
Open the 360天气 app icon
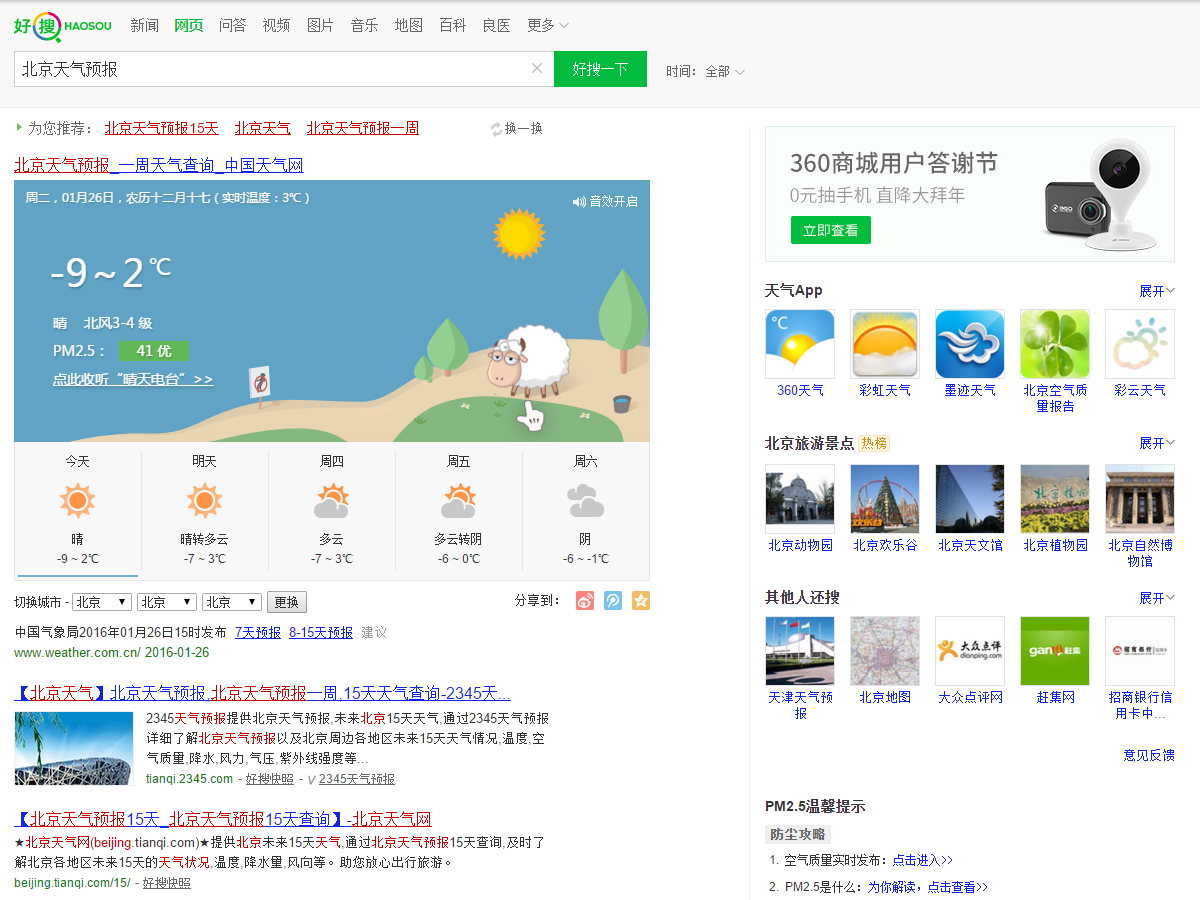point(800,344)
